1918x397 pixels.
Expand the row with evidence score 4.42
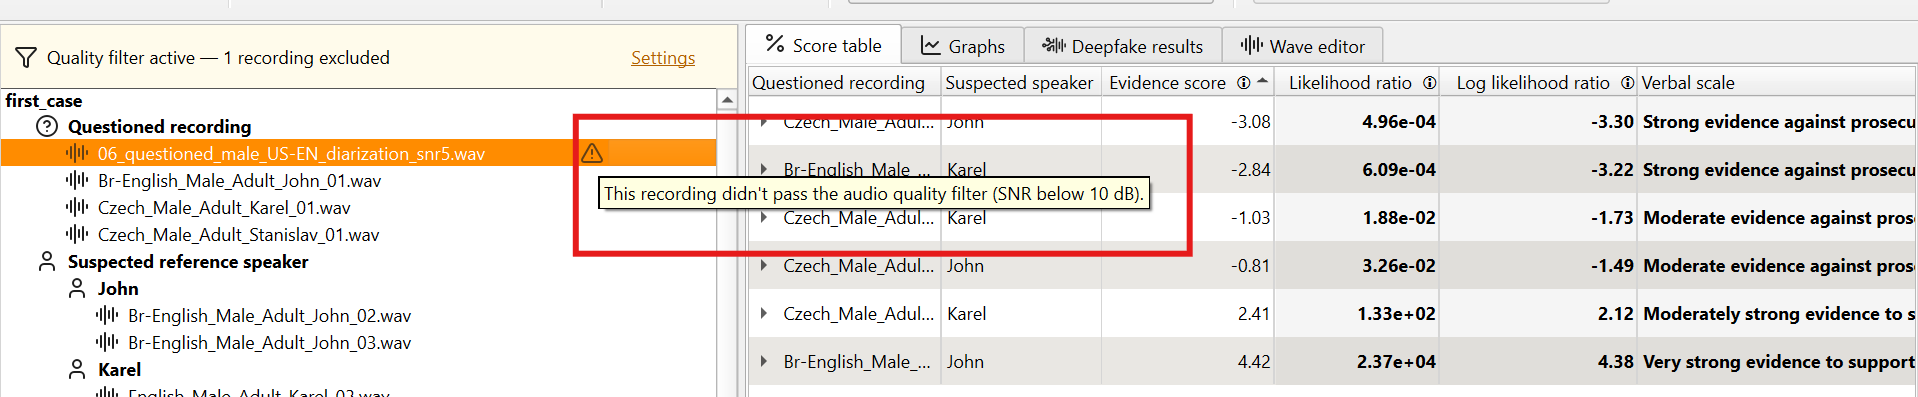tap(763, 362)
